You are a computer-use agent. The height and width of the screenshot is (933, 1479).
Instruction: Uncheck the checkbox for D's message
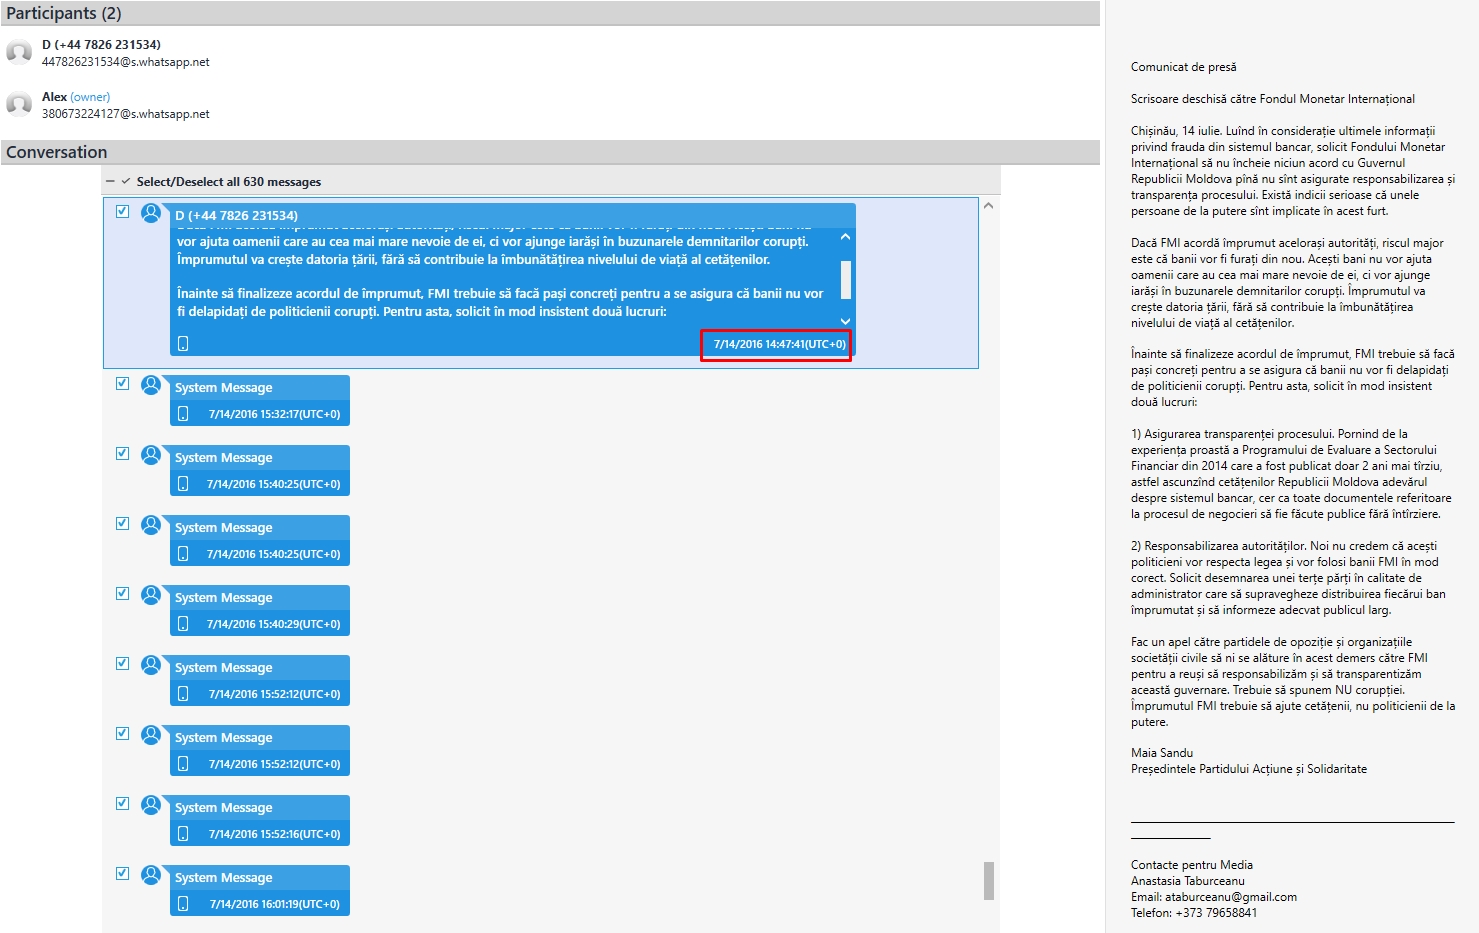(x=122, y=212)
